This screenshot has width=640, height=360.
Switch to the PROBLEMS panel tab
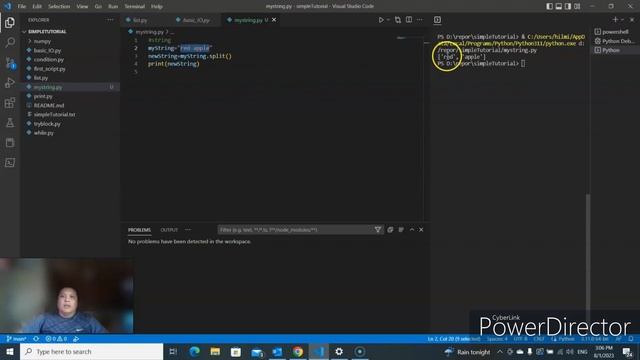139,230
